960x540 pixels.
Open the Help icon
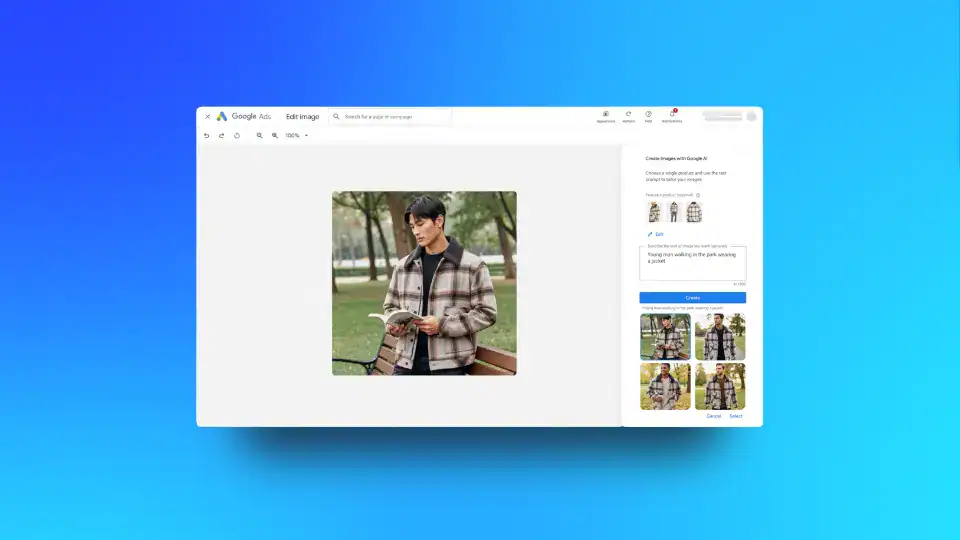point(648,116)
